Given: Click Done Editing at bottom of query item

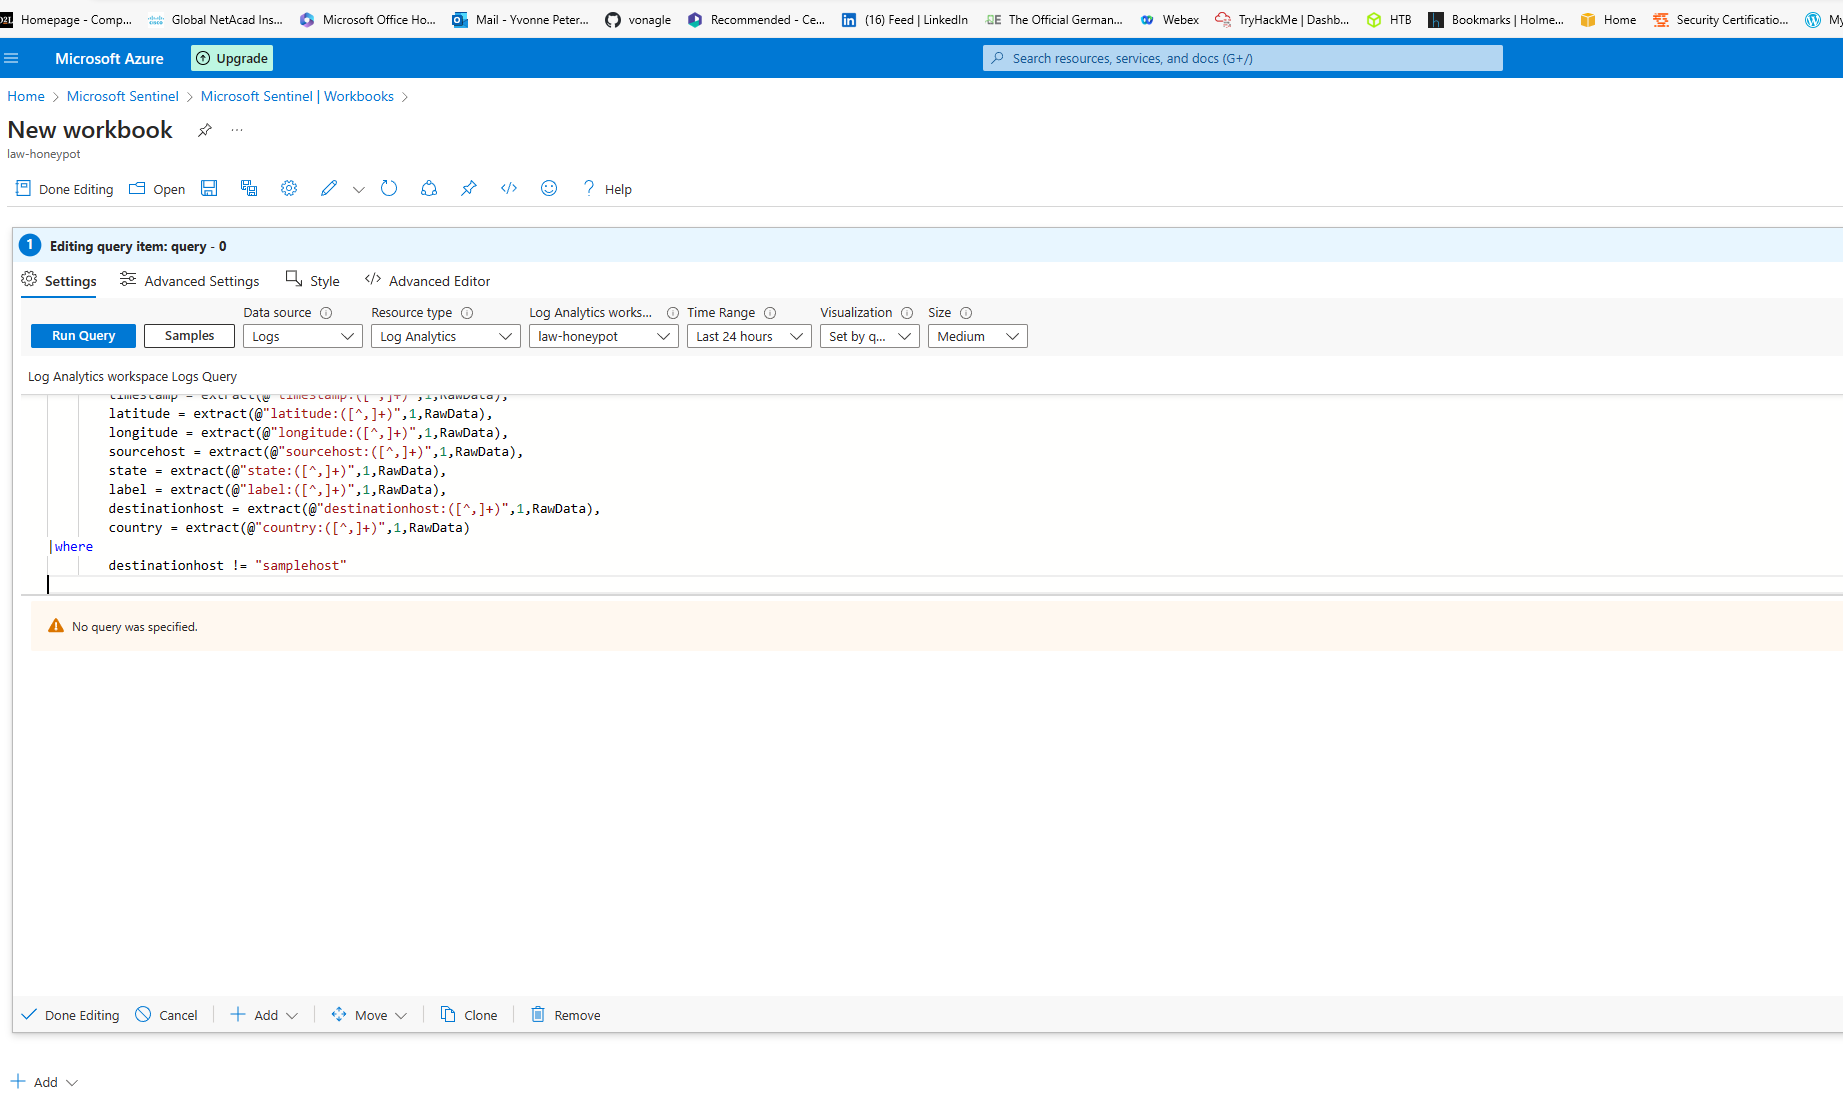Looking at the screenshot, I should tap(70, 1015).
